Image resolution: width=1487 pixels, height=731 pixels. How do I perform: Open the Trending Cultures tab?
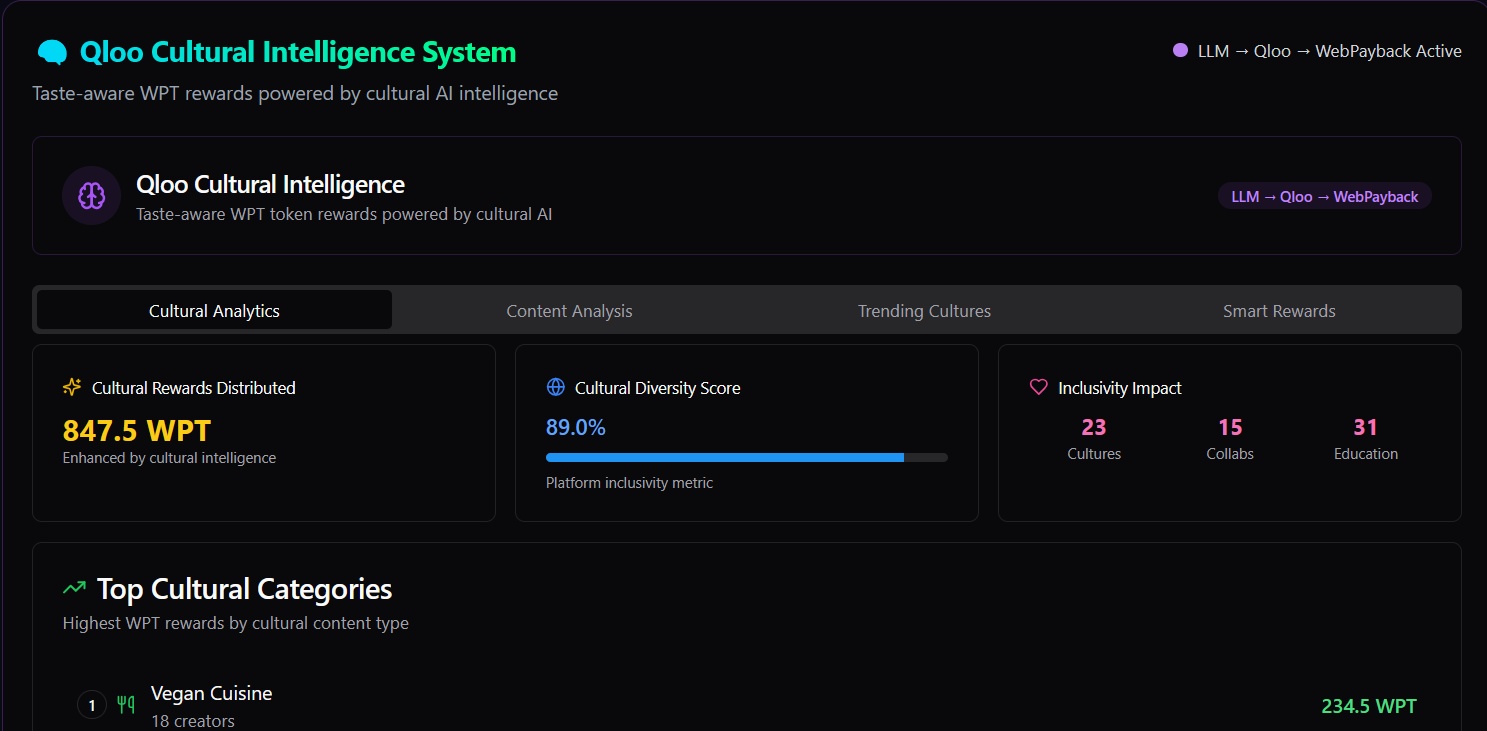pos(924,311)
